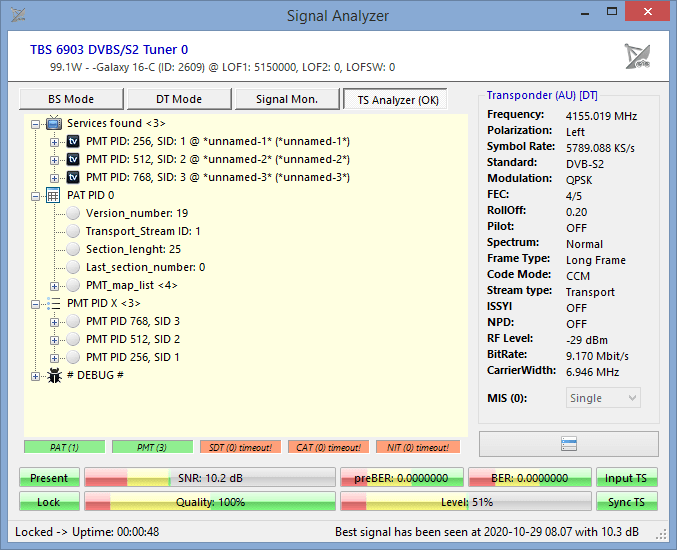The image size is (677, 550).
Task: Click the BER: 0.0000000 meter
Action: tap(530, 477)
